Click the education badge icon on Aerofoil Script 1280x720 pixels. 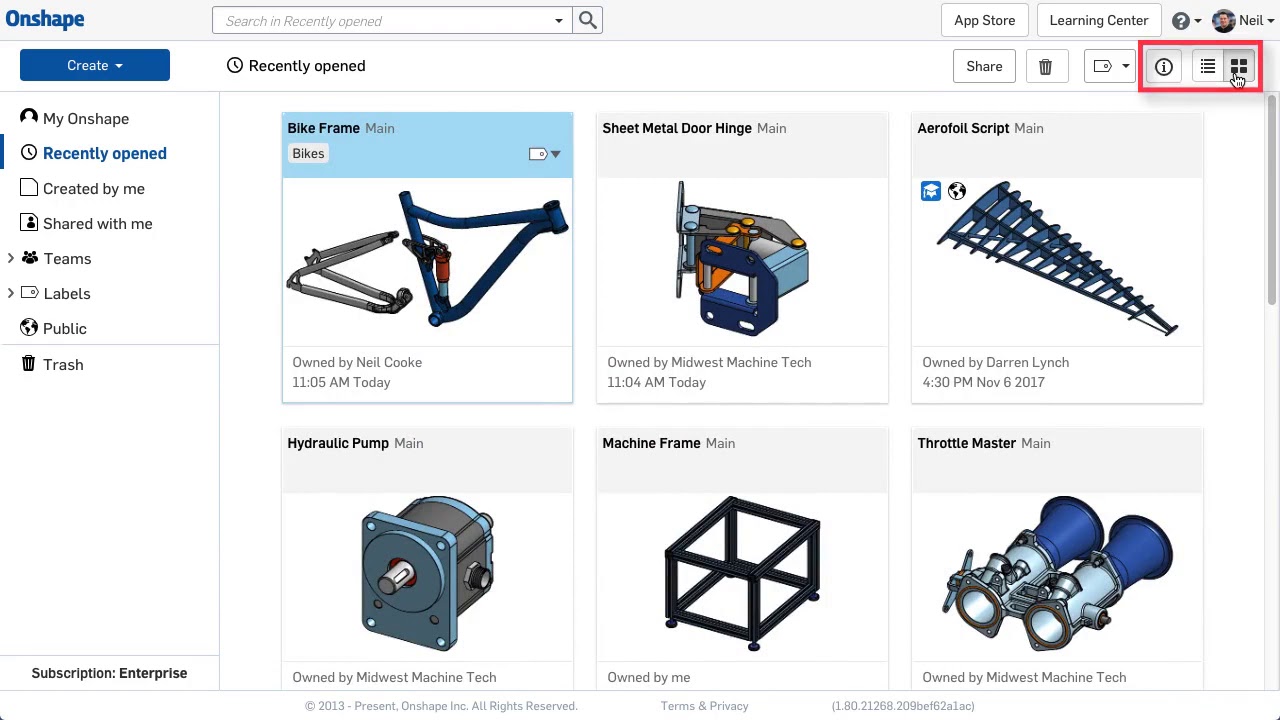pos(931,191)
